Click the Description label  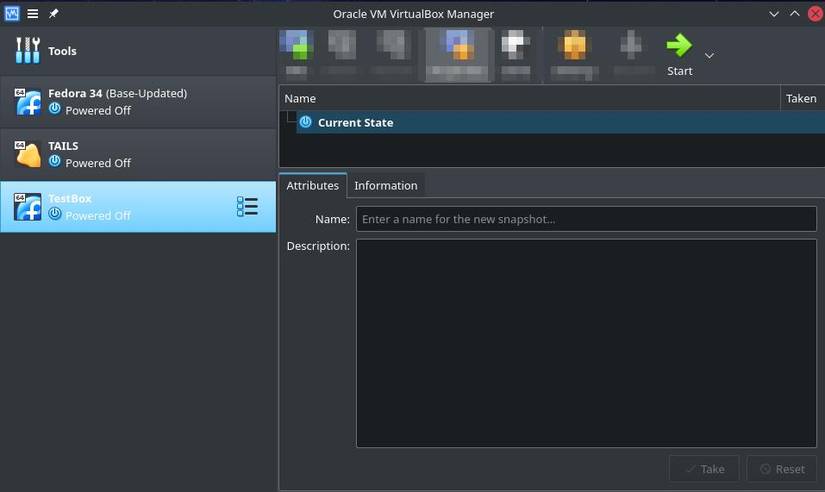point(318,246)
